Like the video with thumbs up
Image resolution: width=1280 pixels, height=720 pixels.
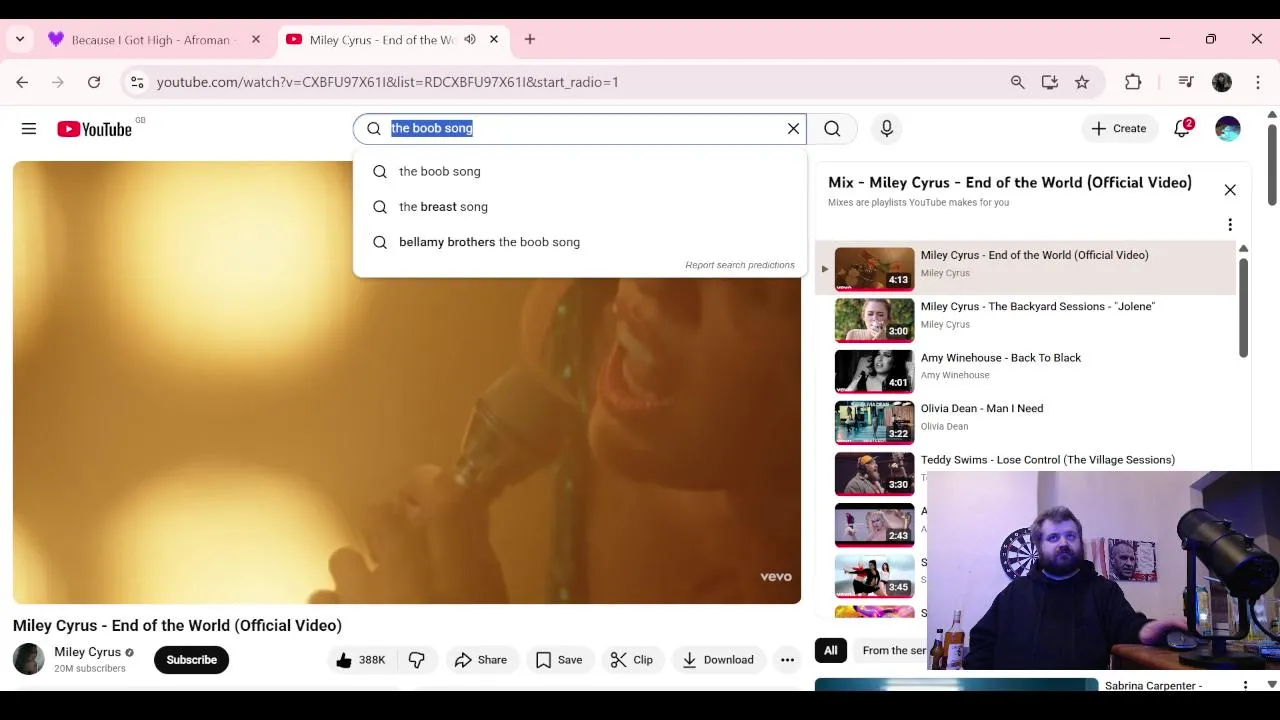(x=362, y=660)
